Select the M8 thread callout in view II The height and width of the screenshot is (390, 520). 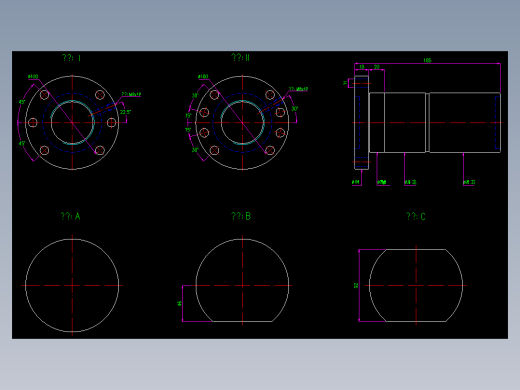298,89
